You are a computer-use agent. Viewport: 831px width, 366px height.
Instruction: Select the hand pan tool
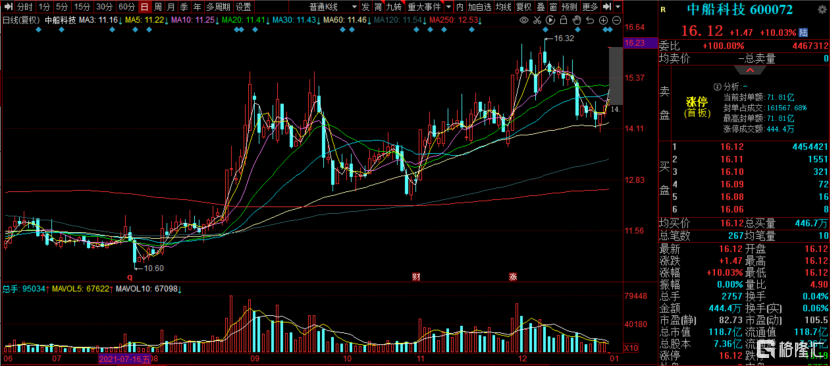pos(576,20)
